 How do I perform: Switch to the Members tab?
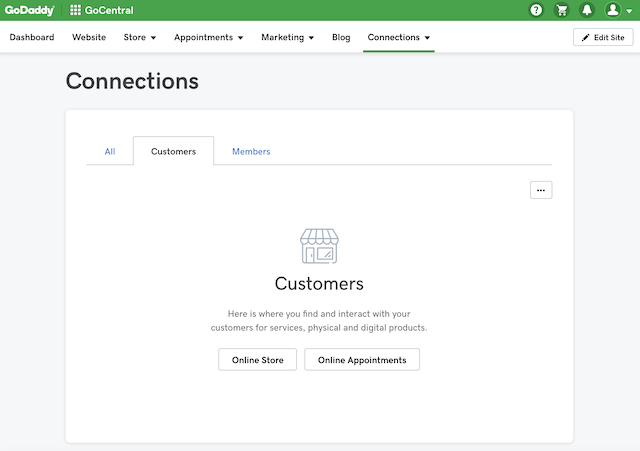251,151
